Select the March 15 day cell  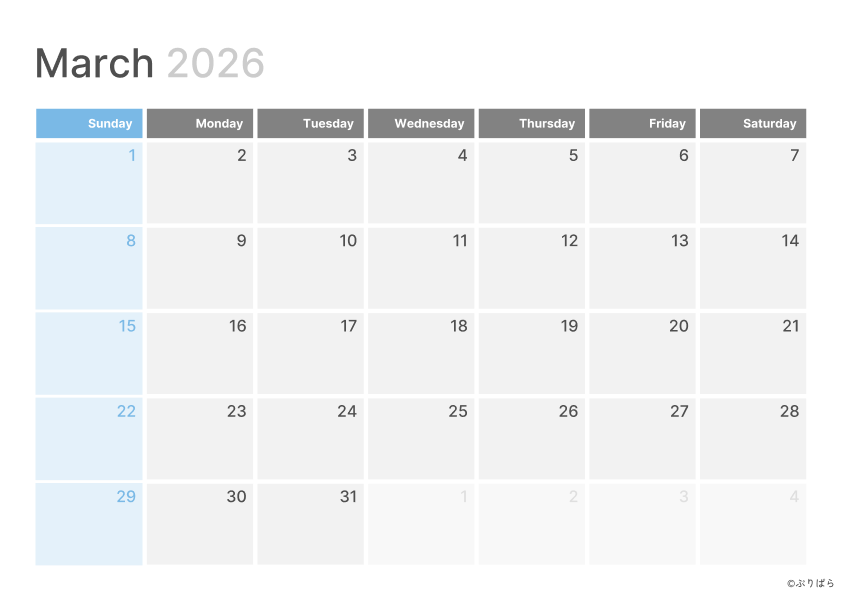pyautogui.click(x=89, y=353)
